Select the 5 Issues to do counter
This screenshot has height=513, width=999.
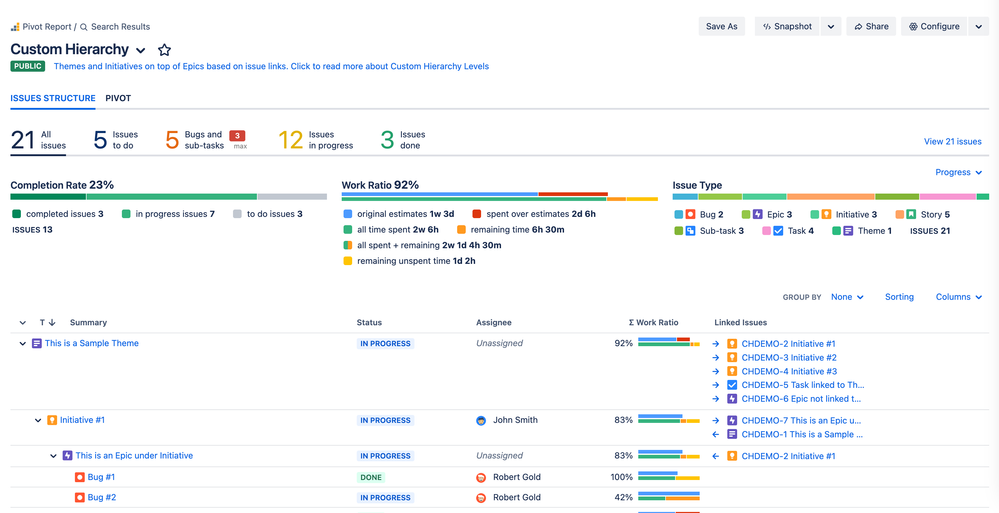click(116, 140)
